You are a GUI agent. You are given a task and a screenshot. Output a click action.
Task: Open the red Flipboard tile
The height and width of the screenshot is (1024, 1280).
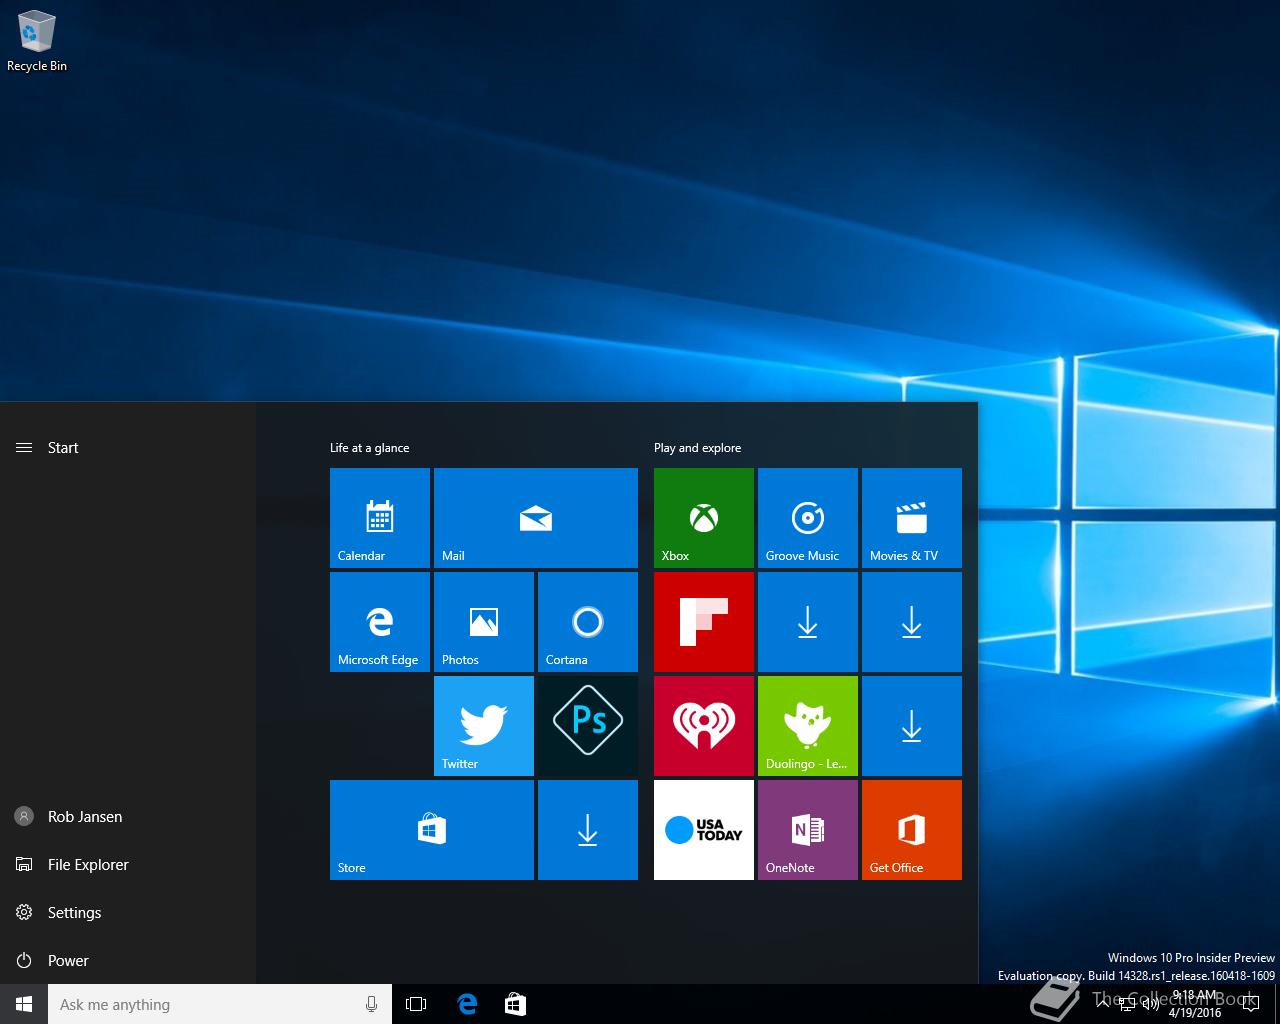point(704,622)
